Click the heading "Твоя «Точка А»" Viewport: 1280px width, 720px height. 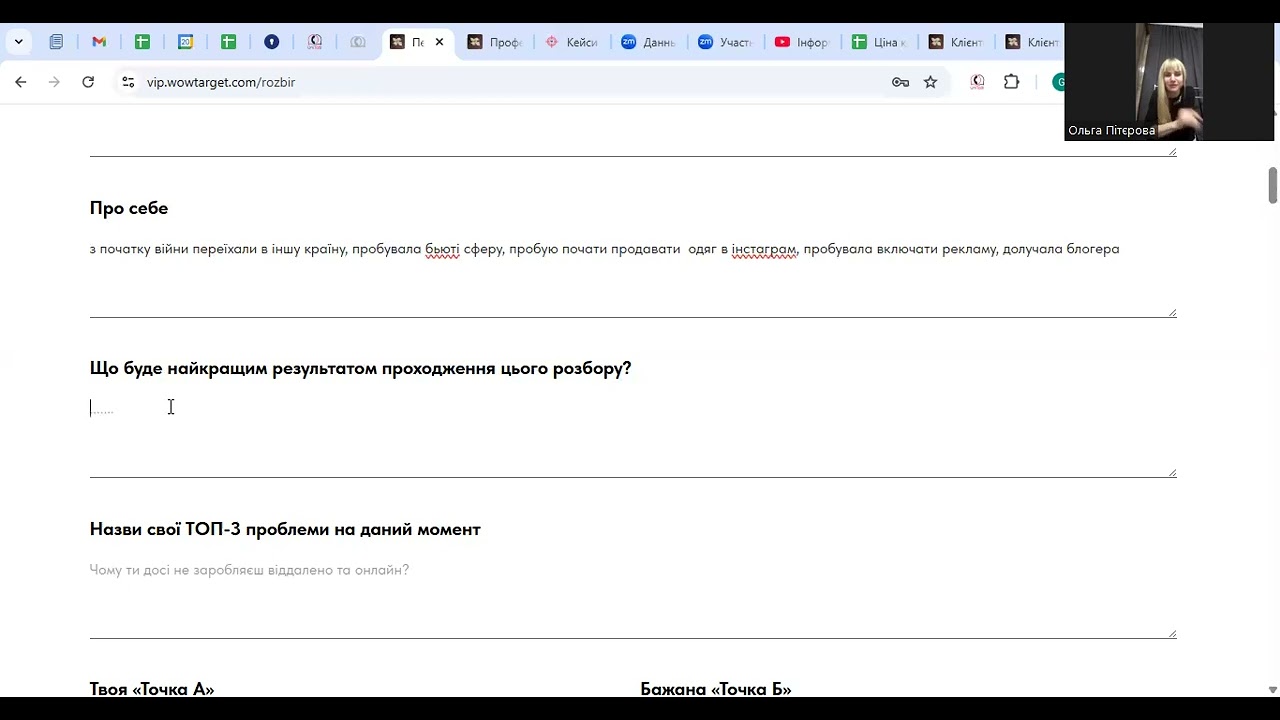coord(152,689)
